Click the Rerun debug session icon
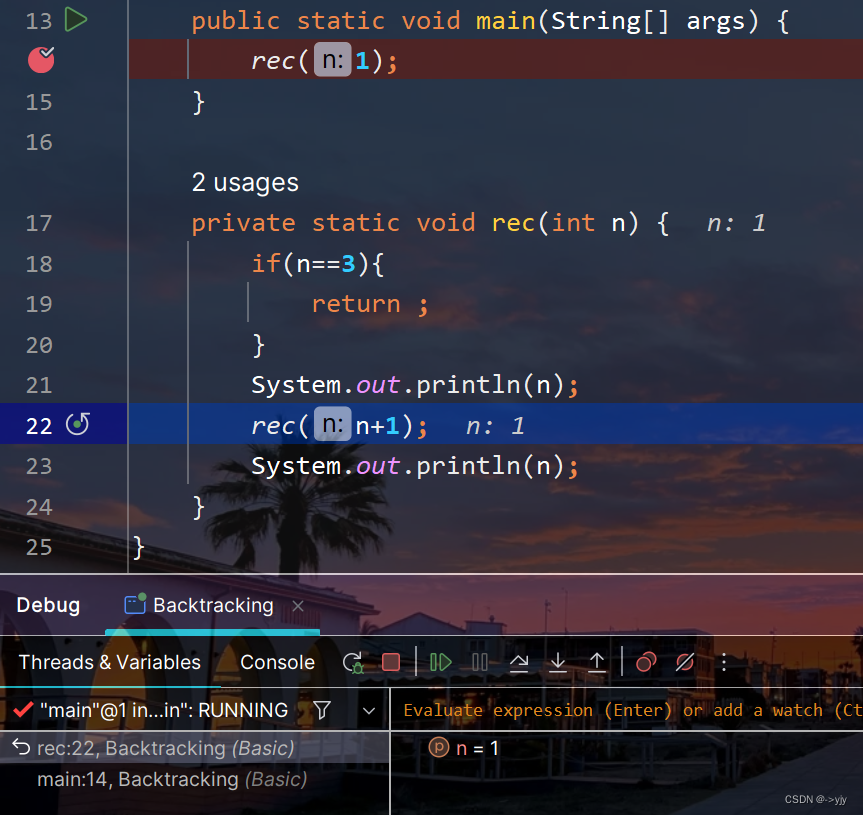Viewport: 863px width, 815px height. 352,662
